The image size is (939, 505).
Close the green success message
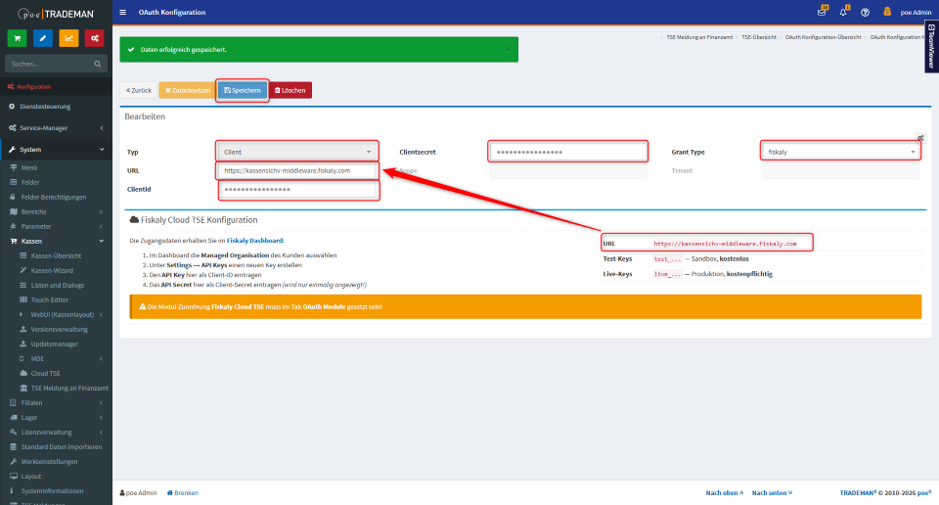(508, 50)
